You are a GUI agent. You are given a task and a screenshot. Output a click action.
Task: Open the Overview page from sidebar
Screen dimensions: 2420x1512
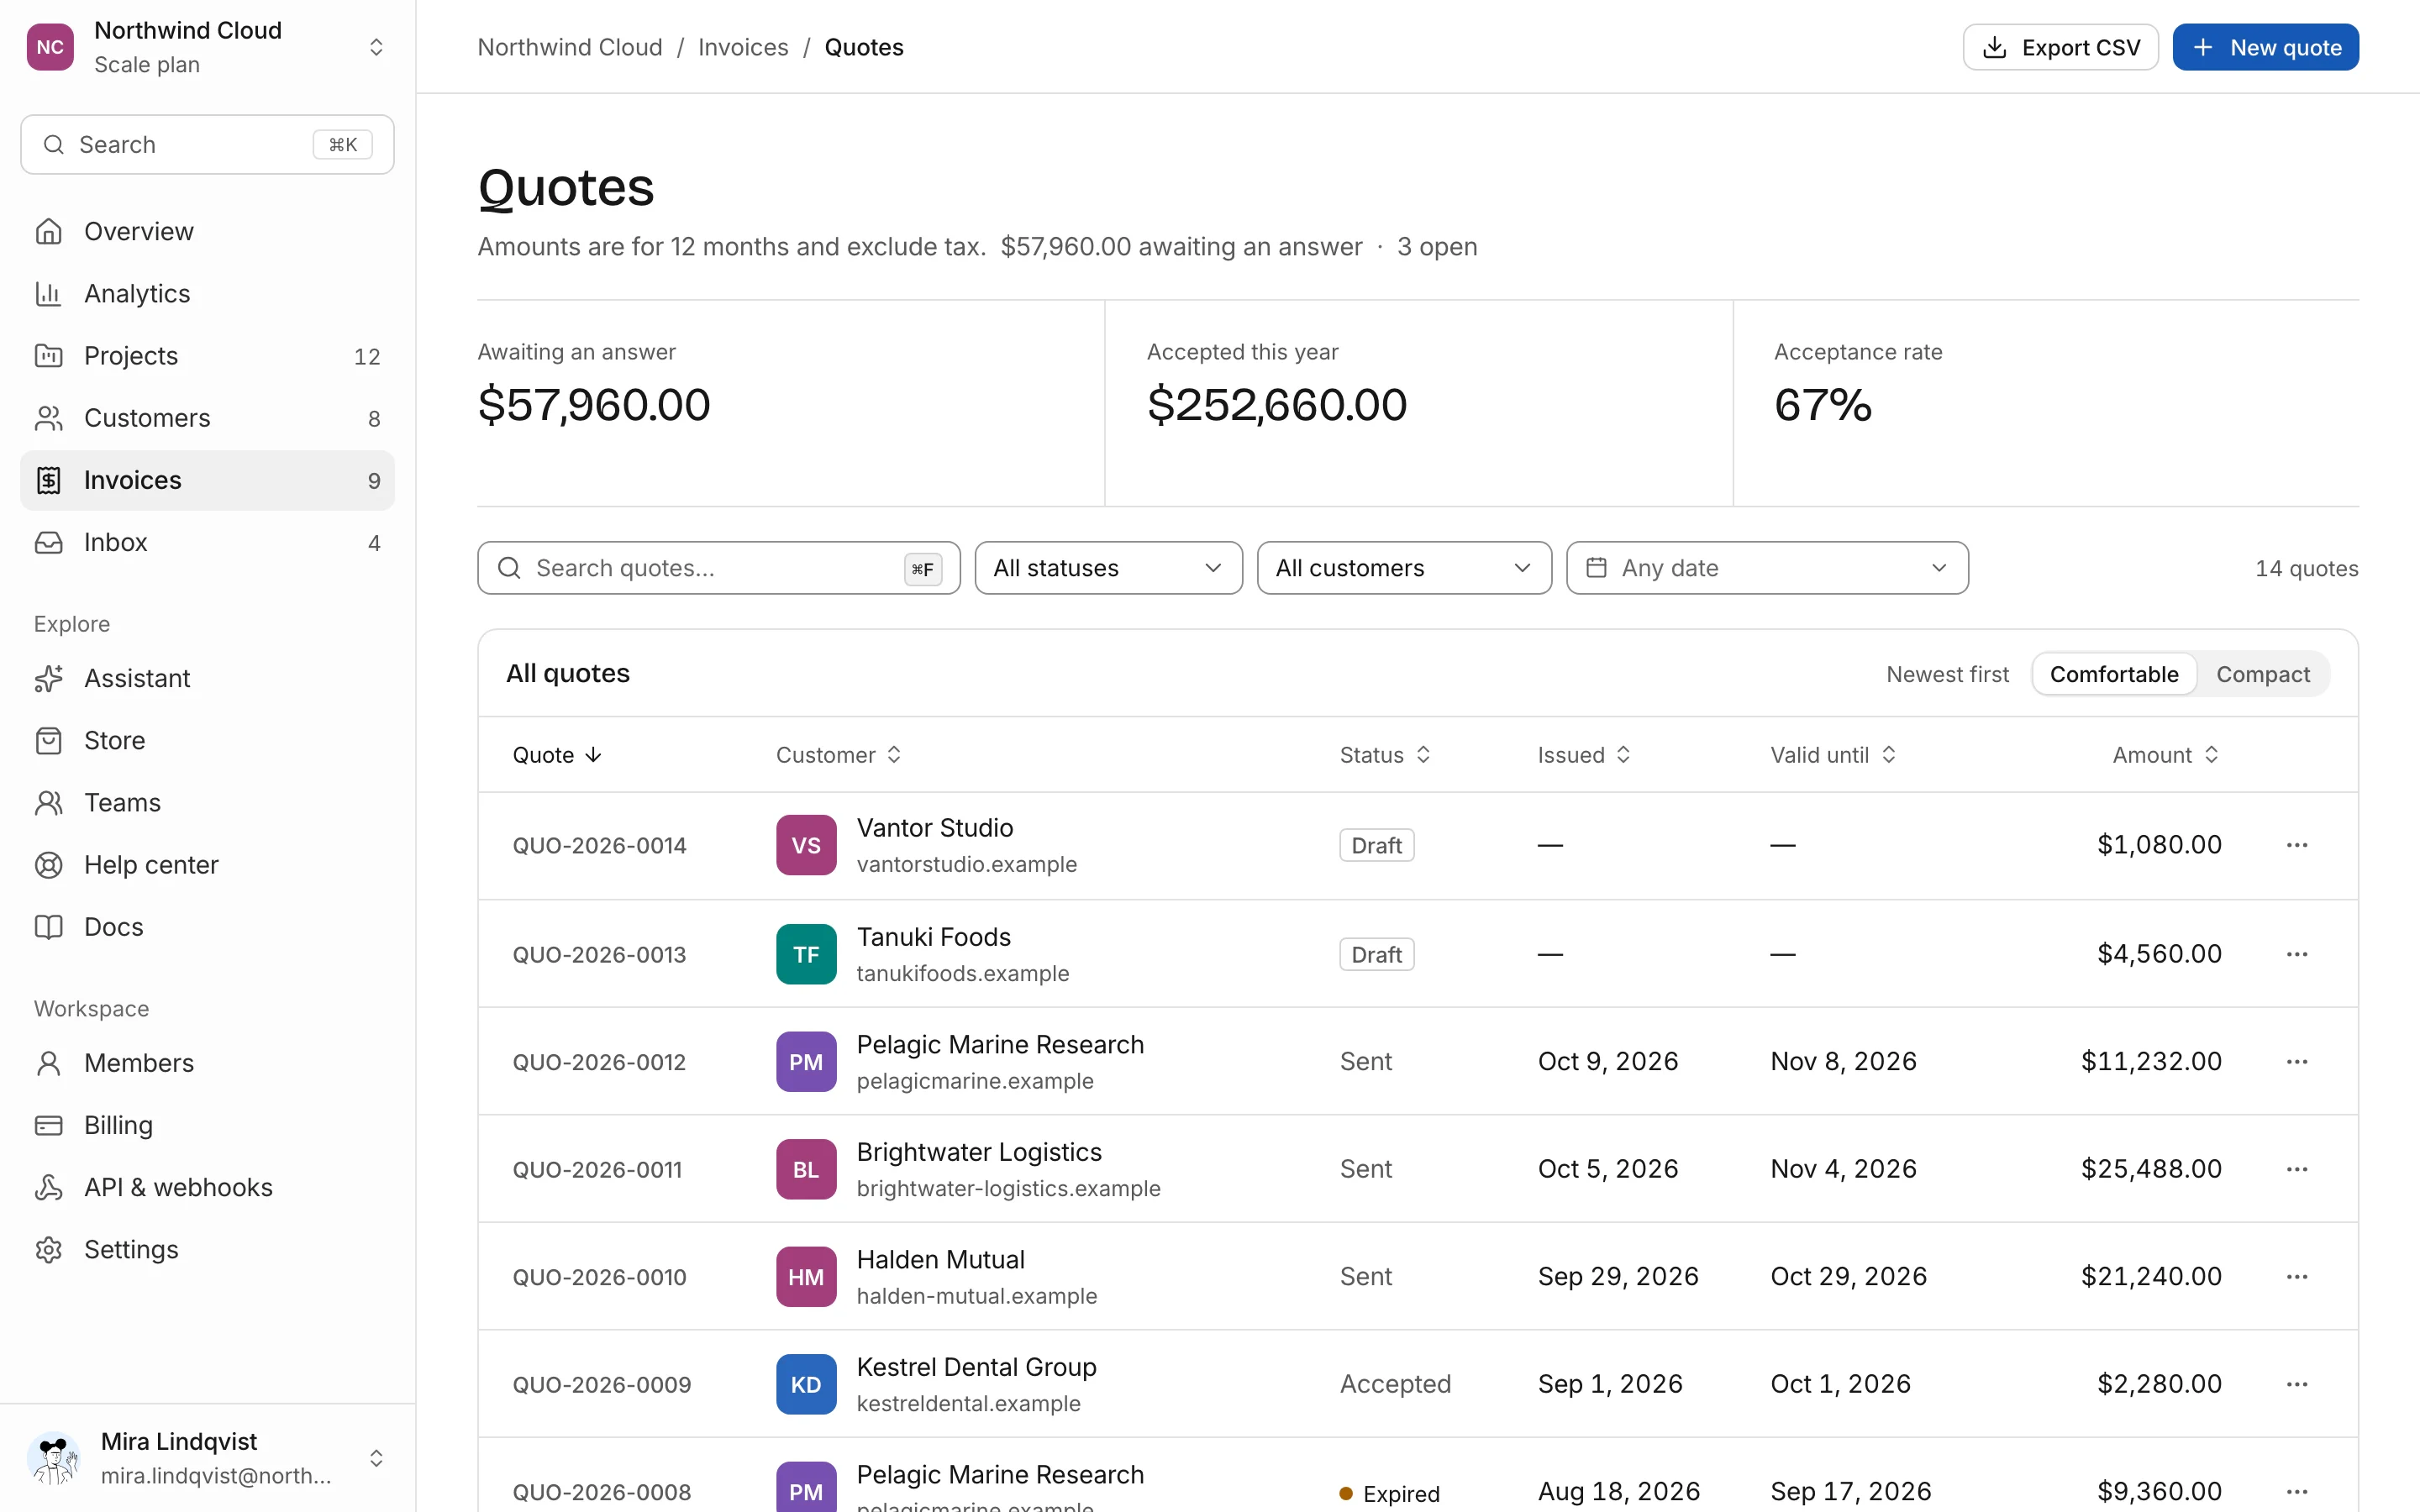tap(207, 231)
